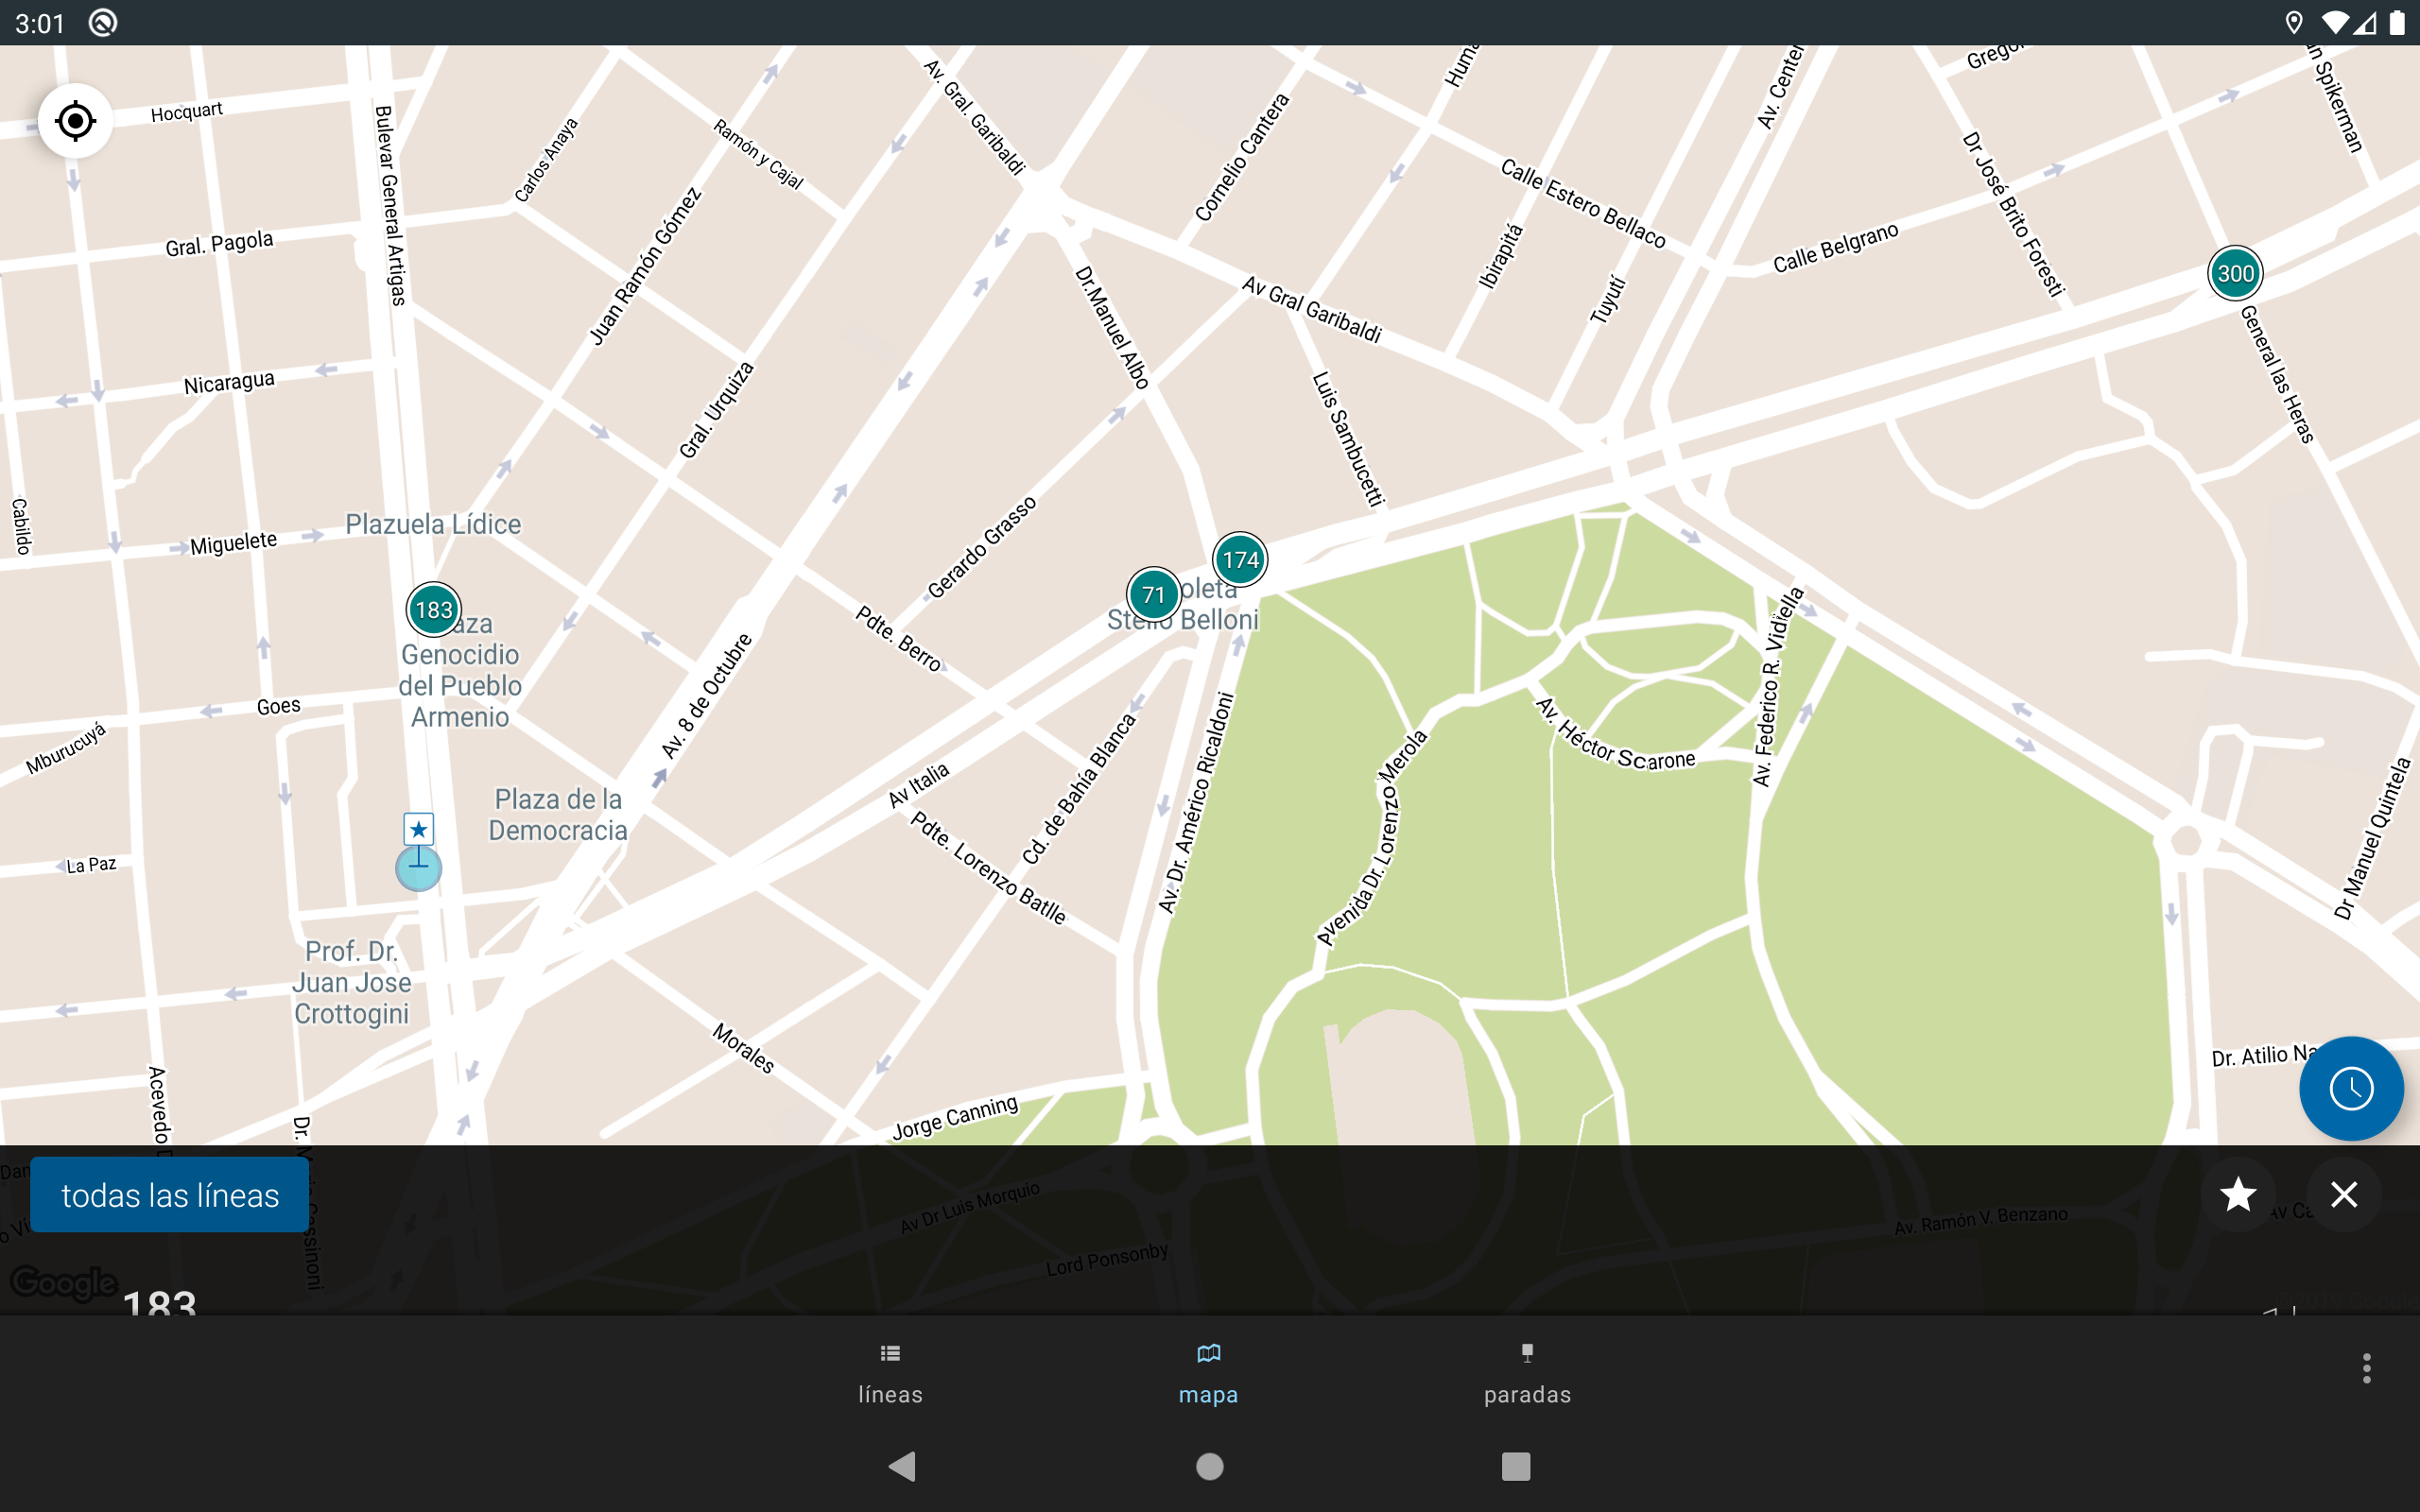2420x1512 pixels.
Task: Switch to the paradas tab
Action: [x=1527, y=1375]
